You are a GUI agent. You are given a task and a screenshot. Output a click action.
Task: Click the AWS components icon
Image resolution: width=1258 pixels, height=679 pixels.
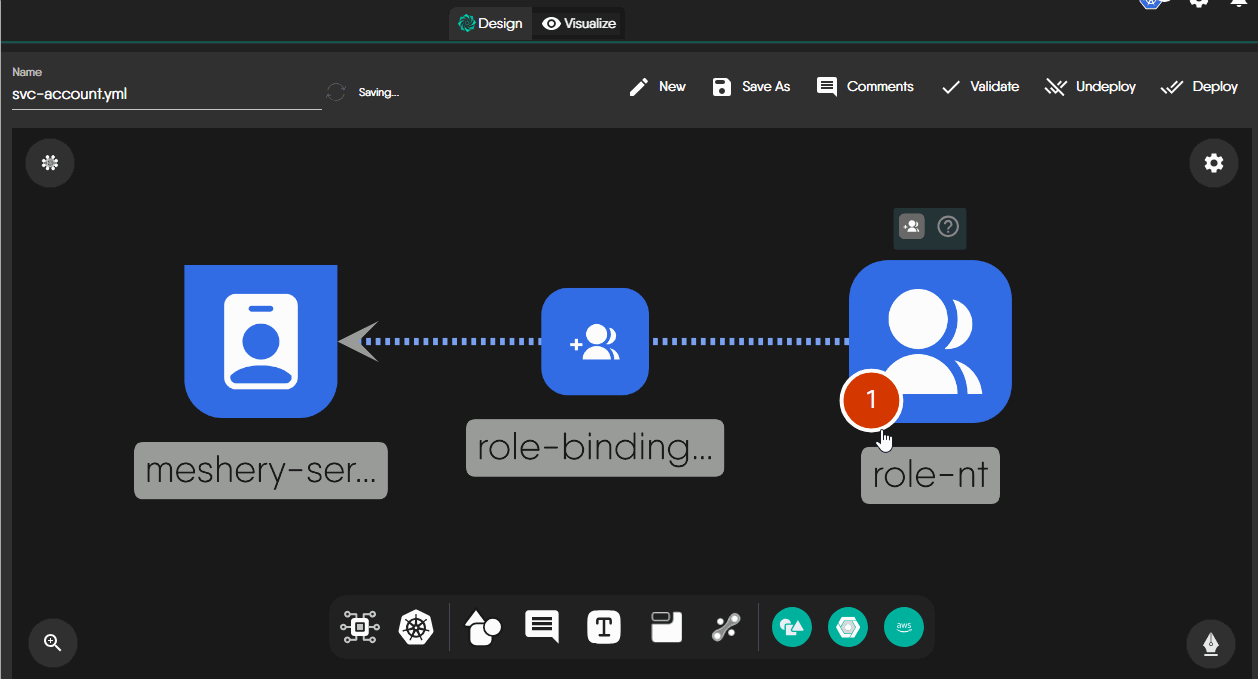pos(904,627)
